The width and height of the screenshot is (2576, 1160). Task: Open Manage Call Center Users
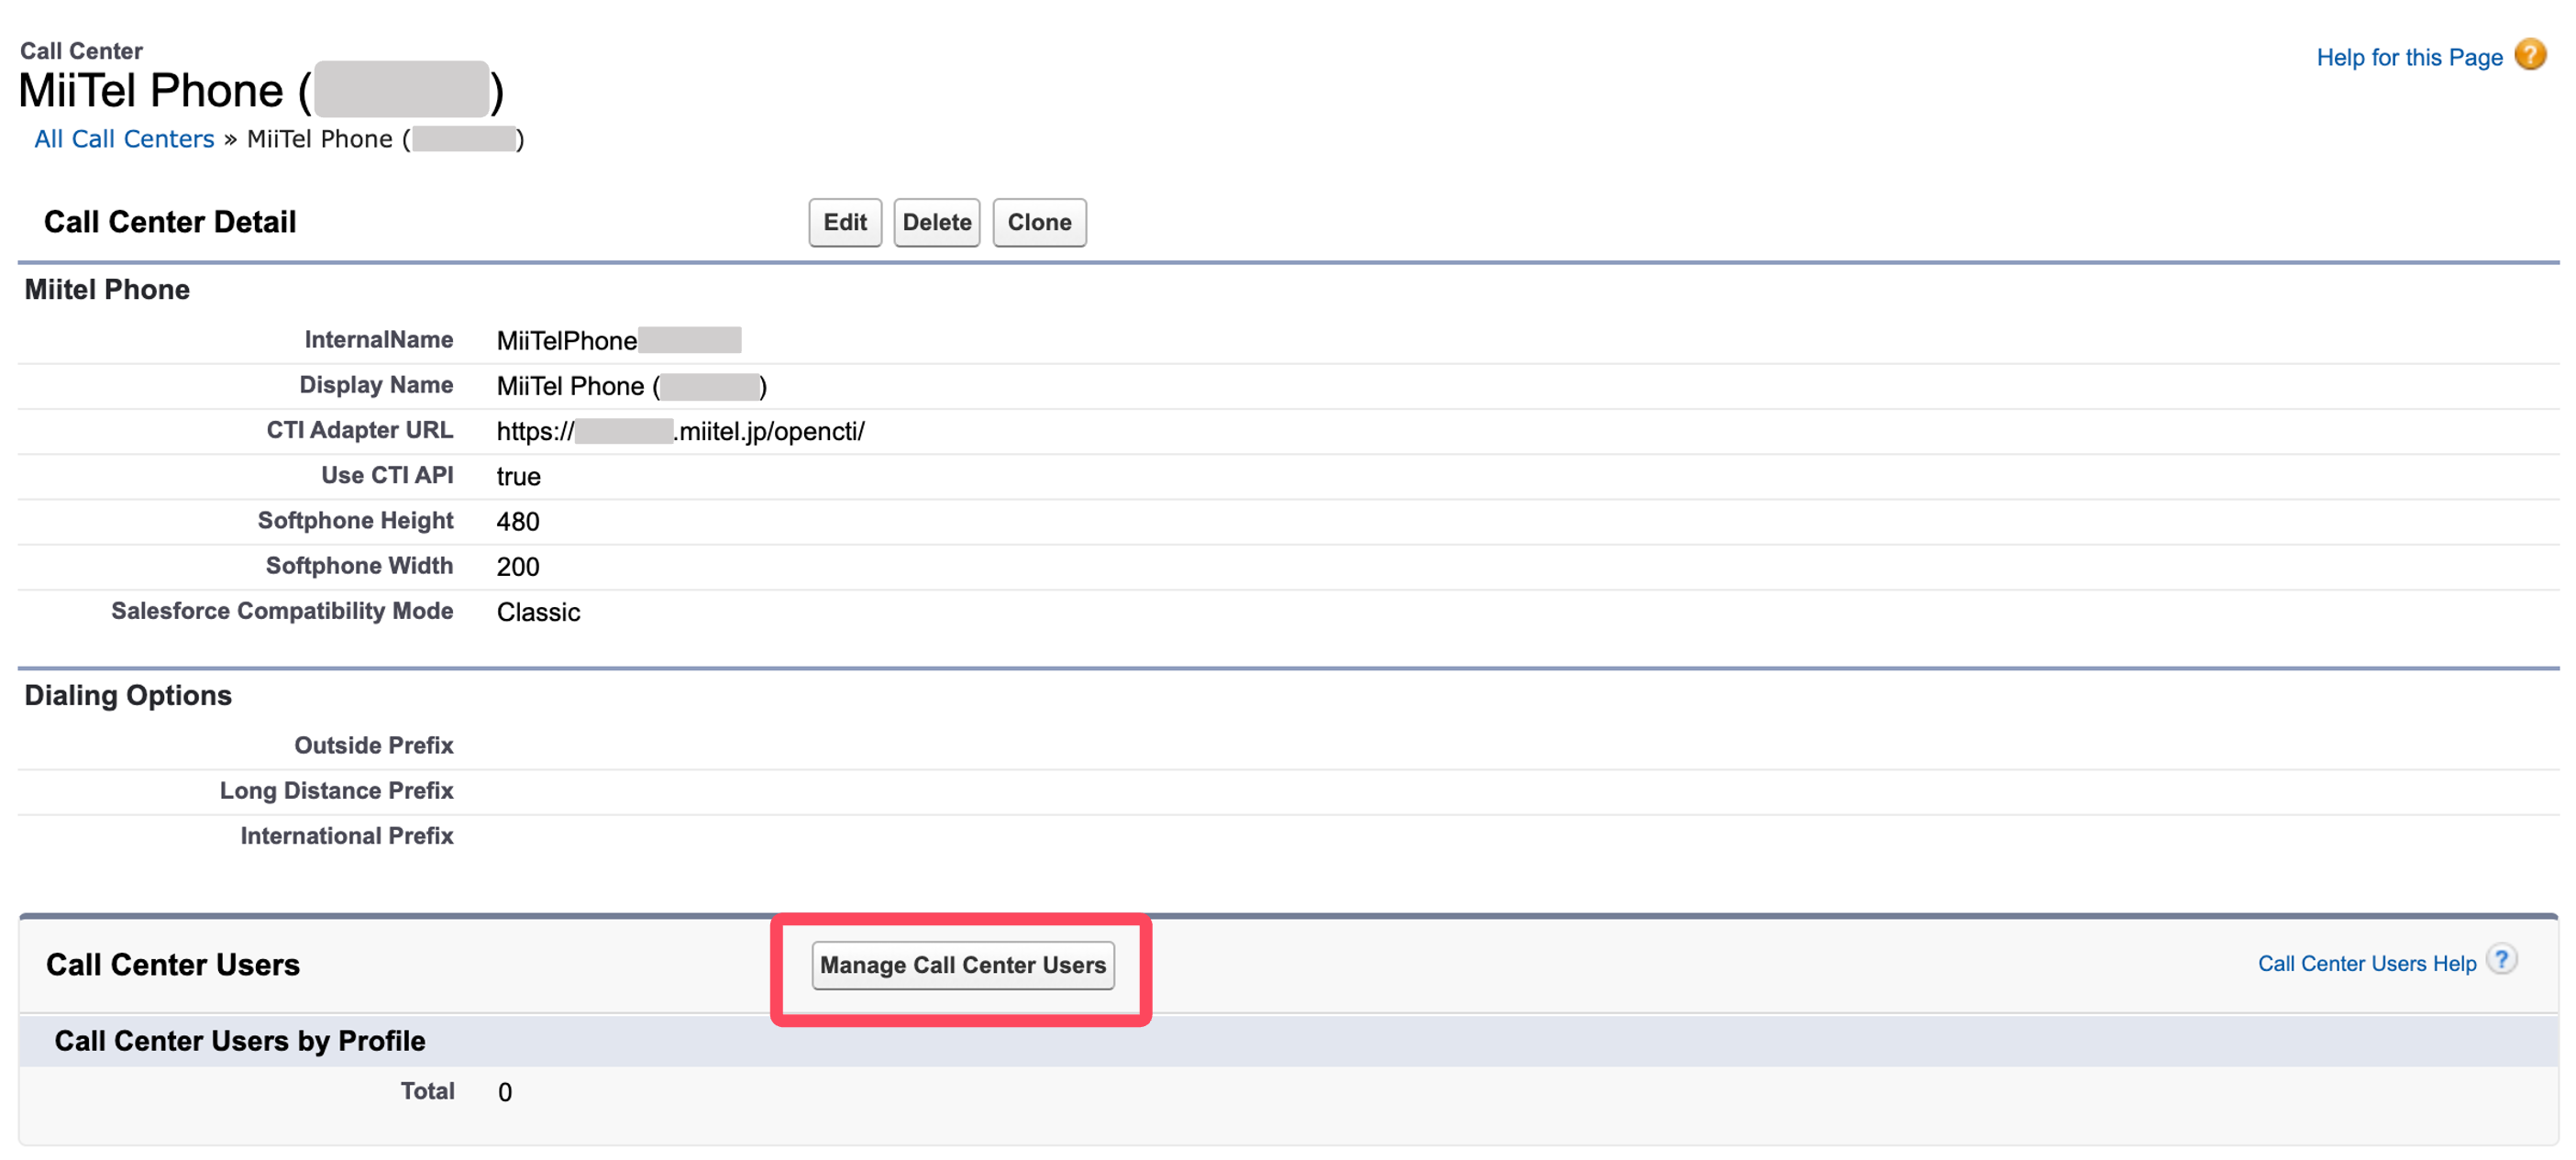click(963, 965)
